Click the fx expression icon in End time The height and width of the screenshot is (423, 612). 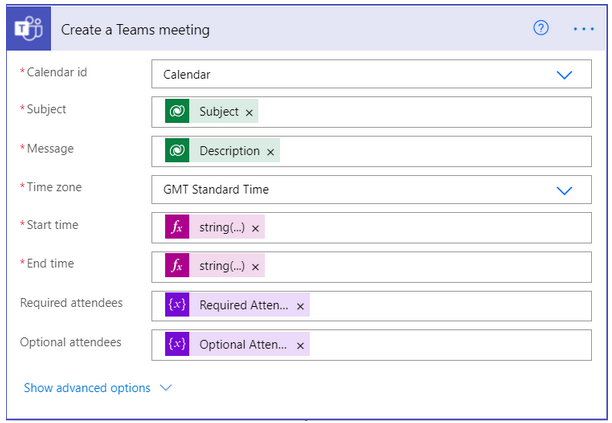click(178, 266)
